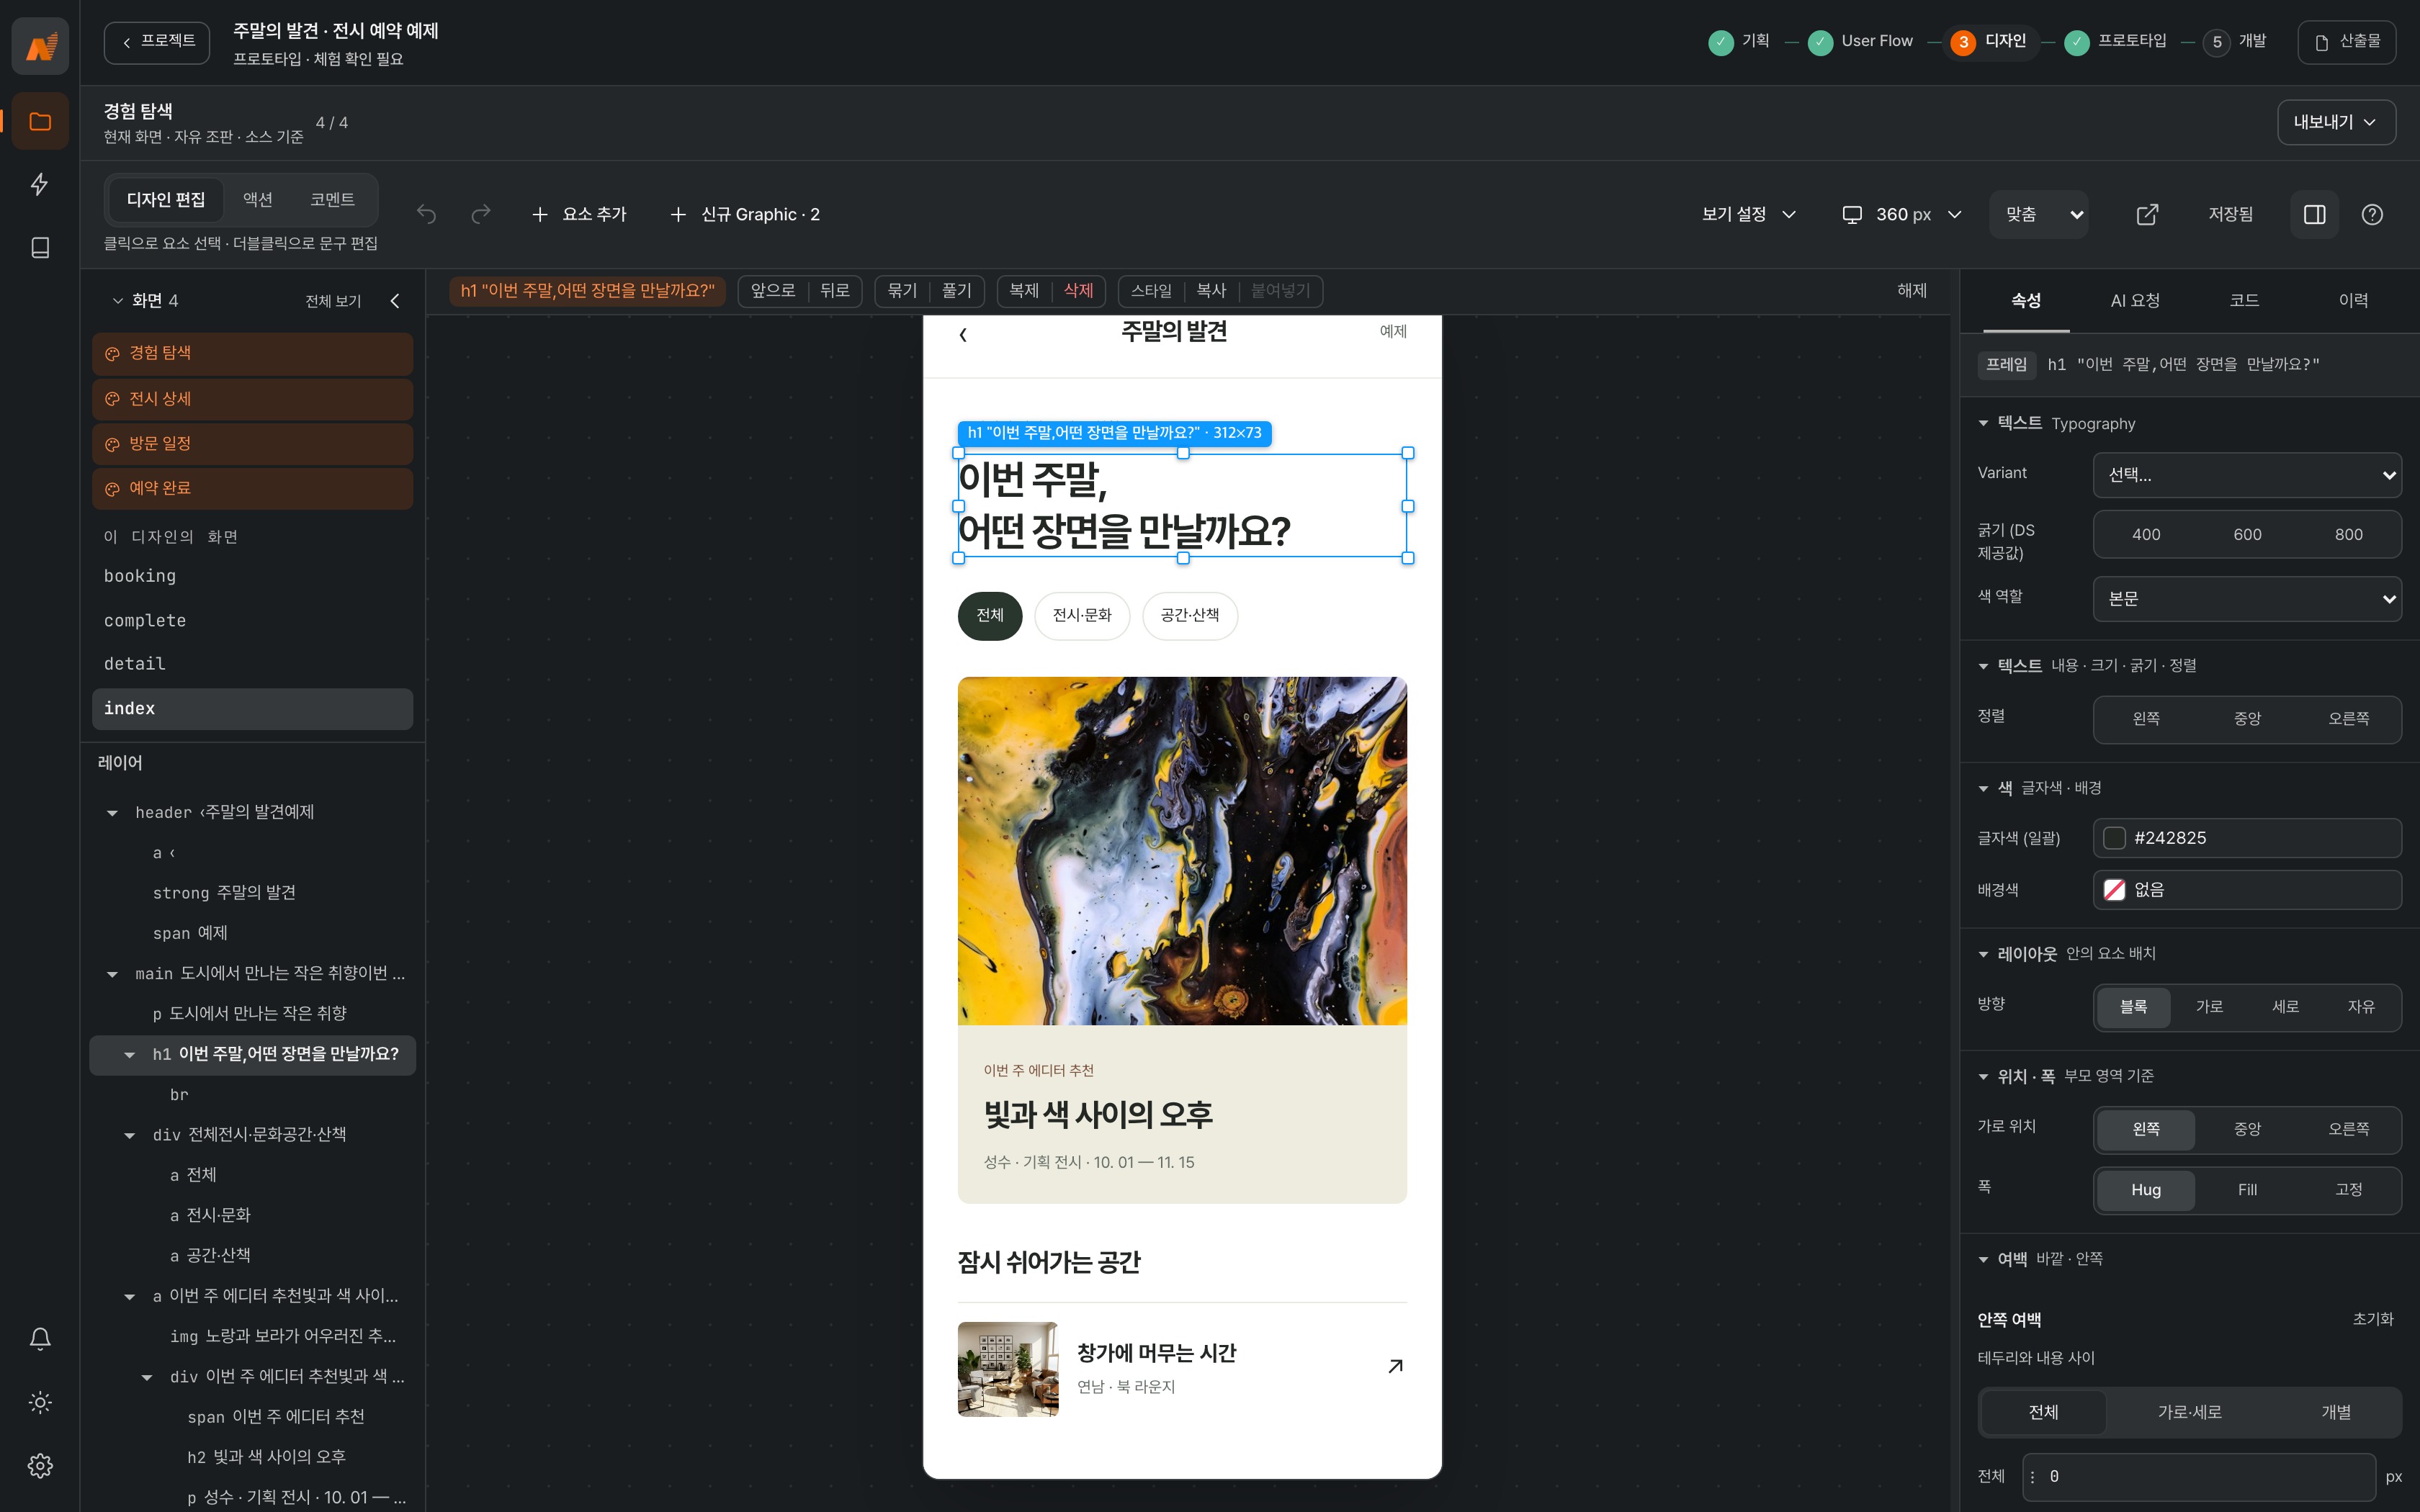This screenshot has height=1512, width=2420.
Task: Open the 내보내기 dropdown
Action: click(2336, 122)
